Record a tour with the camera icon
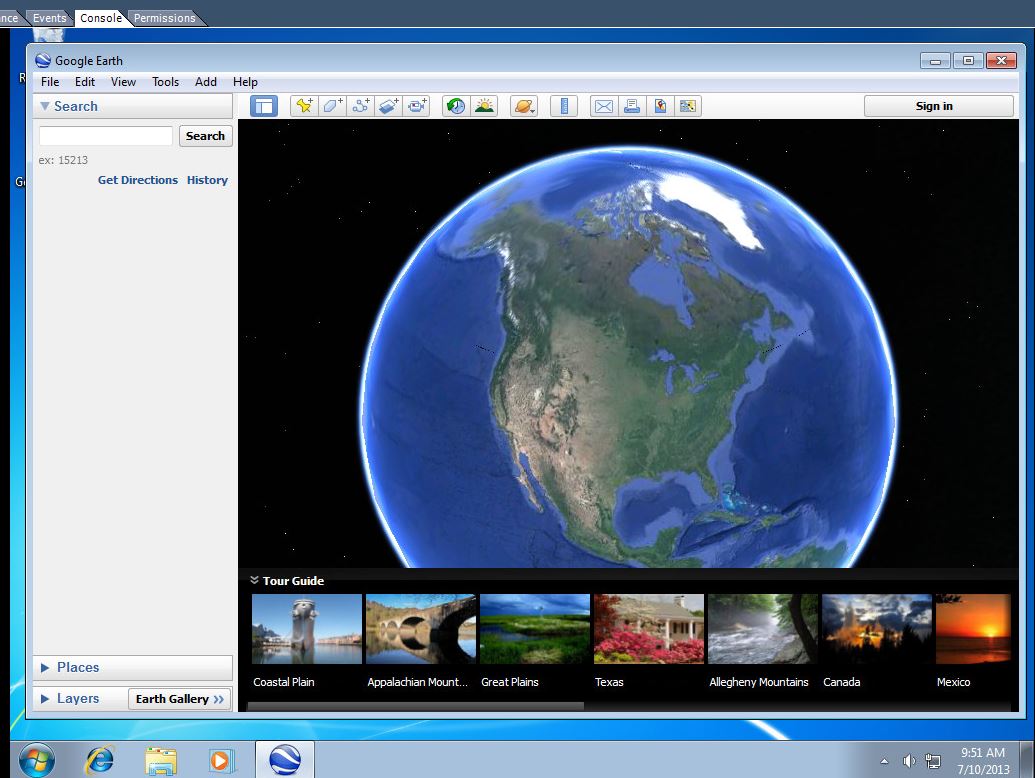 (417, 106)
